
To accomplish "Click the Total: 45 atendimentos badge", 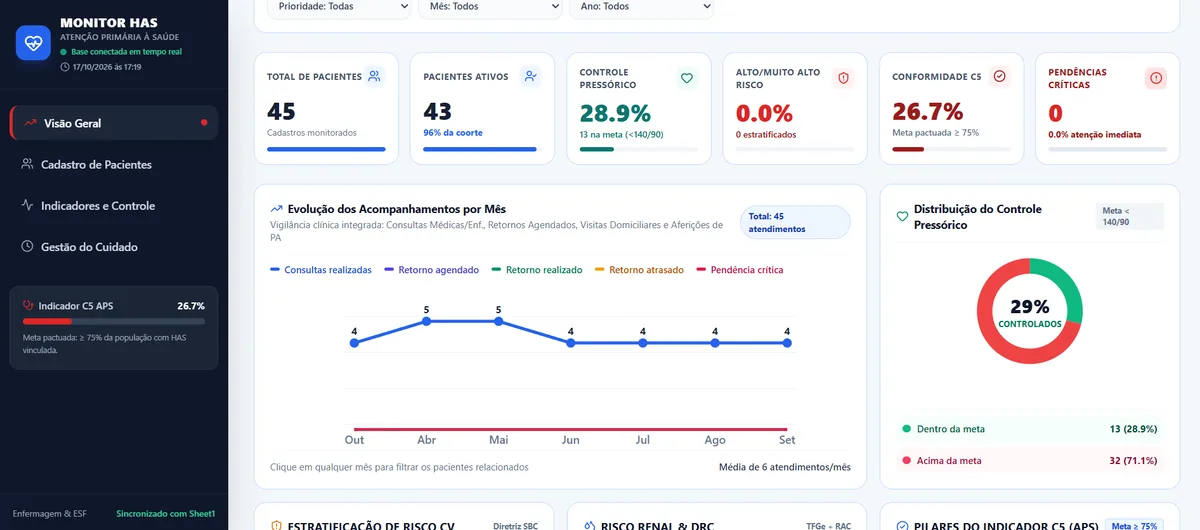I will tap(795, 222).
